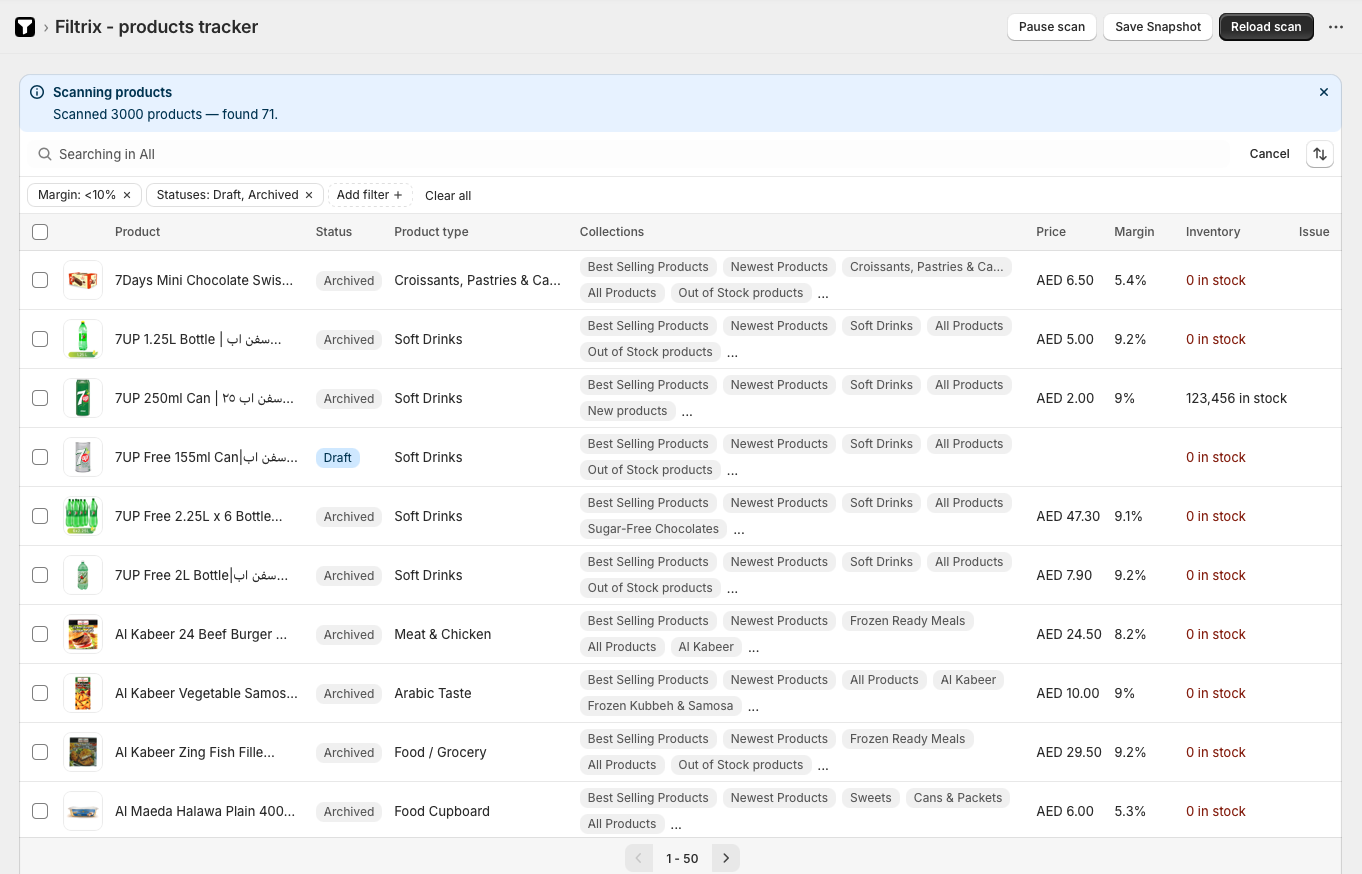1362x874 pixels.
Task: Expand more collections for Al Kabeer Beef Burger
Action: 754,648
